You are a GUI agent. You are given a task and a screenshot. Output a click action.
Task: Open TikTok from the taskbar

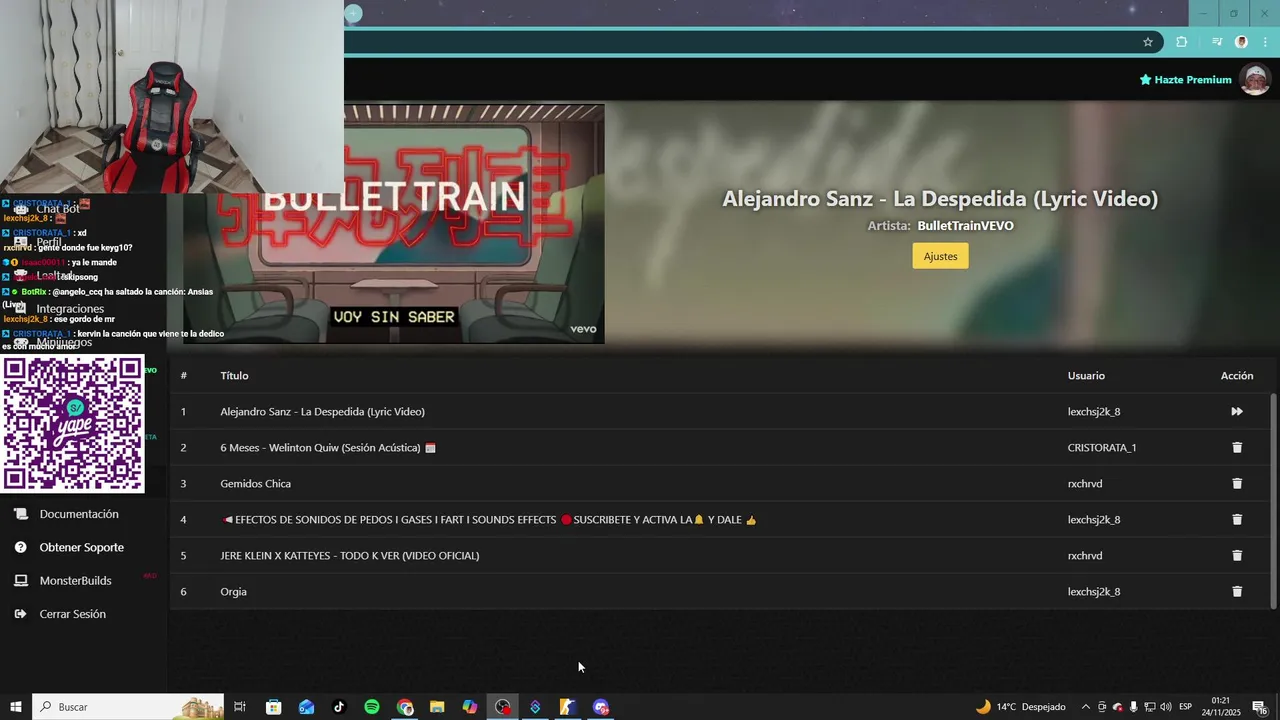tap(339, 707)
